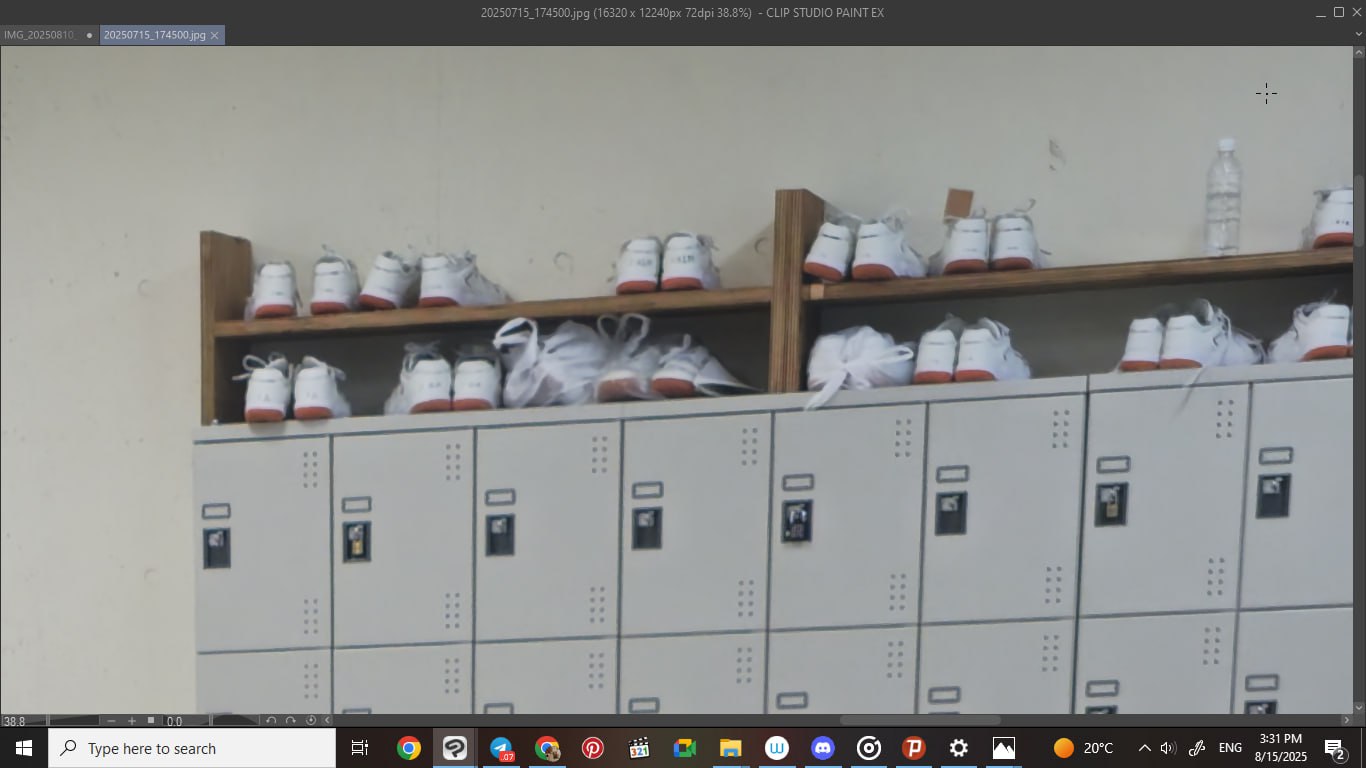Viewport: 1366px width, 768px height.
Task: Click the Type here to search box
Action: (x=192, y=748)
